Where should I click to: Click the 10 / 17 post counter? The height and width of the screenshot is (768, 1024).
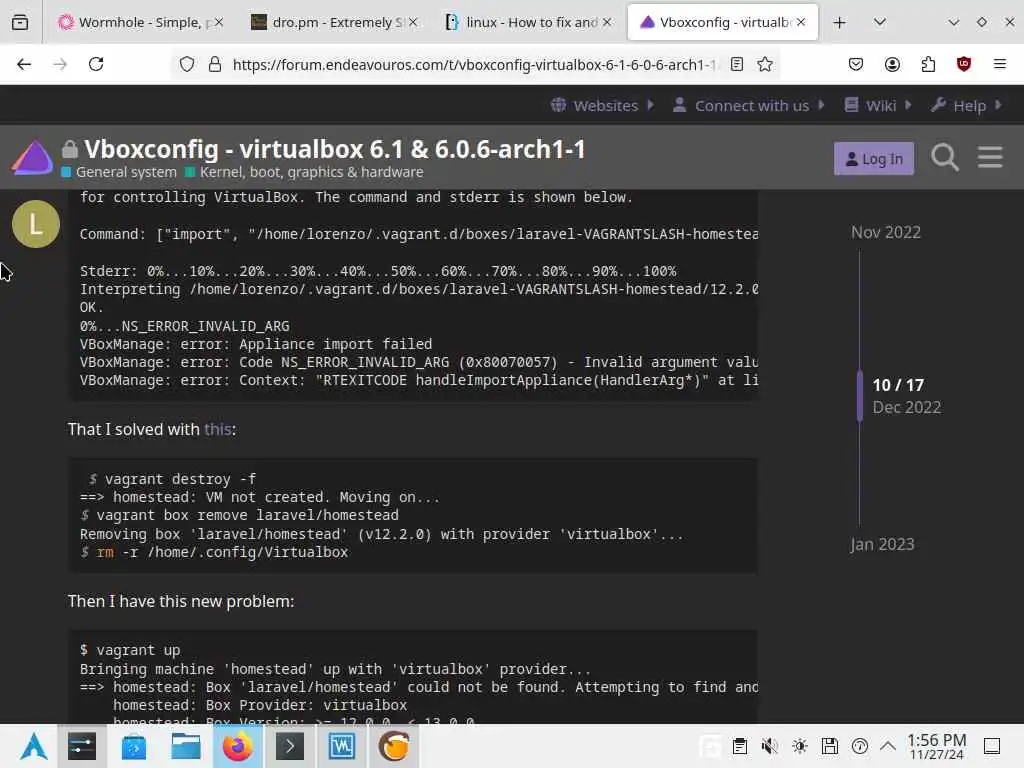point(898,385)
